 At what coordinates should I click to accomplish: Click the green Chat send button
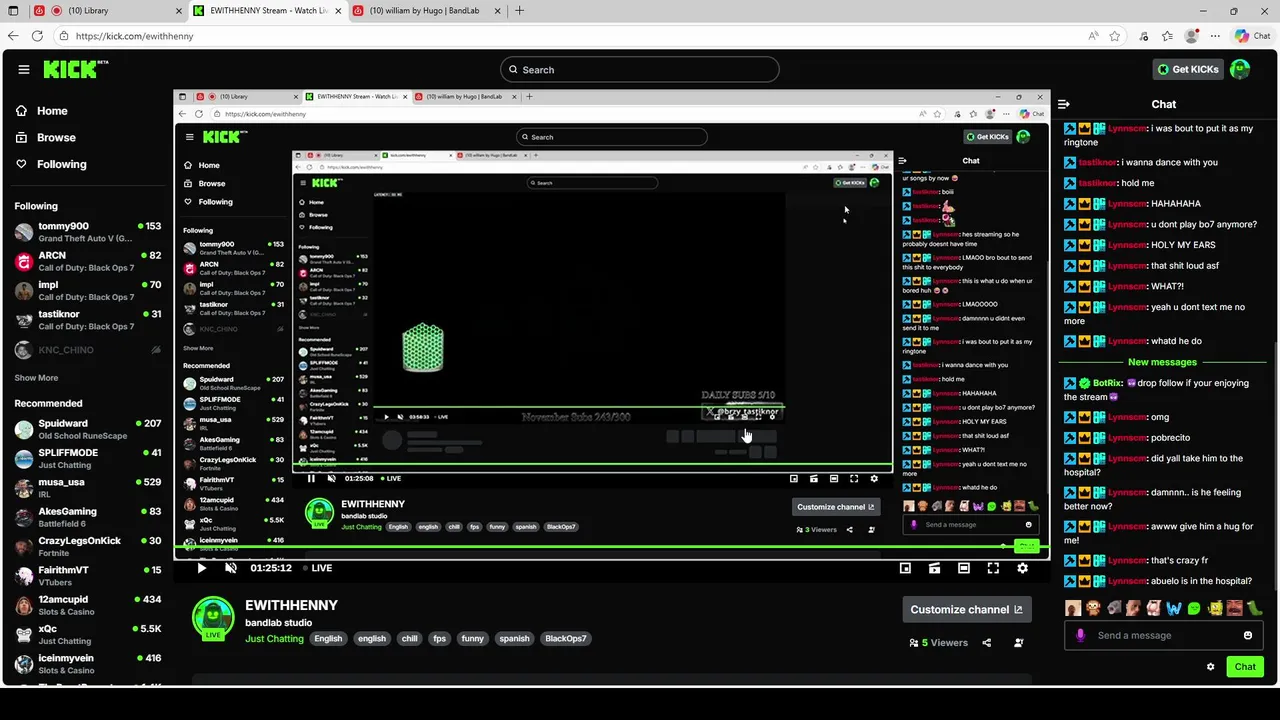[1245, 667]
